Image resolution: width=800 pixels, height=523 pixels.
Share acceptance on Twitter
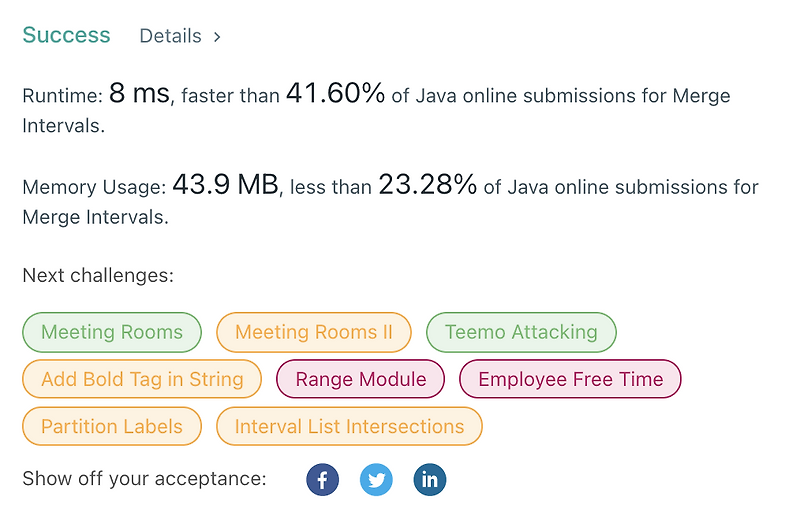point(376,480)
